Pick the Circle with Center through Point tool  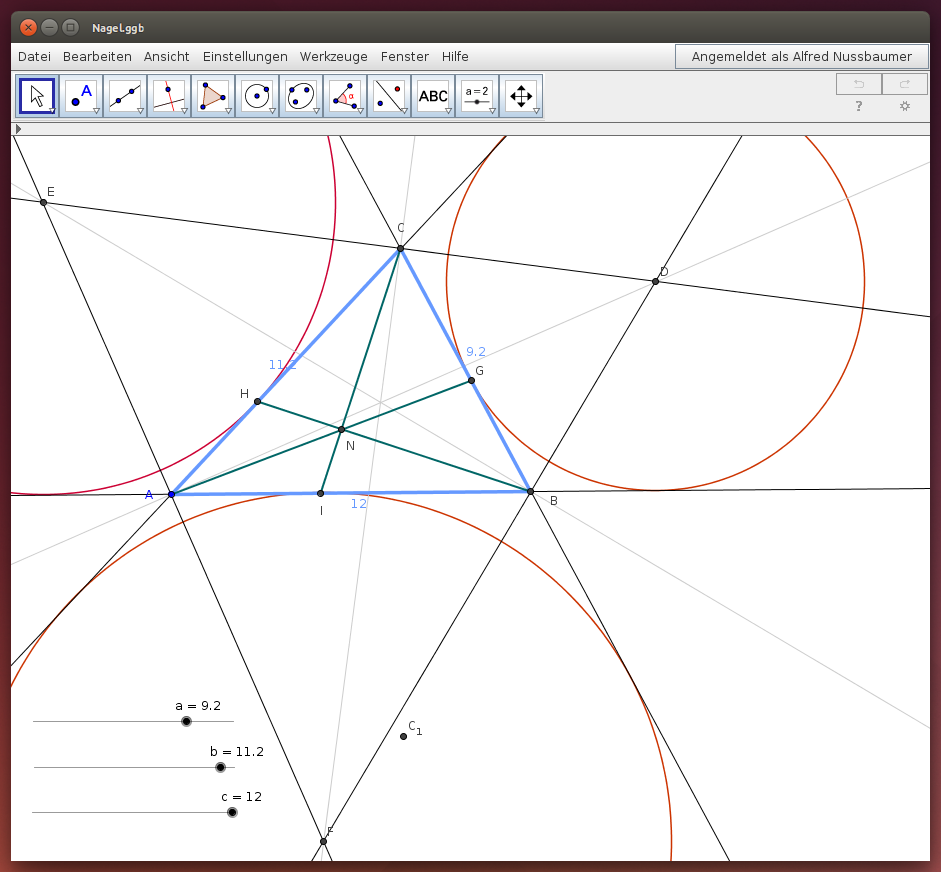pos(257,96)
